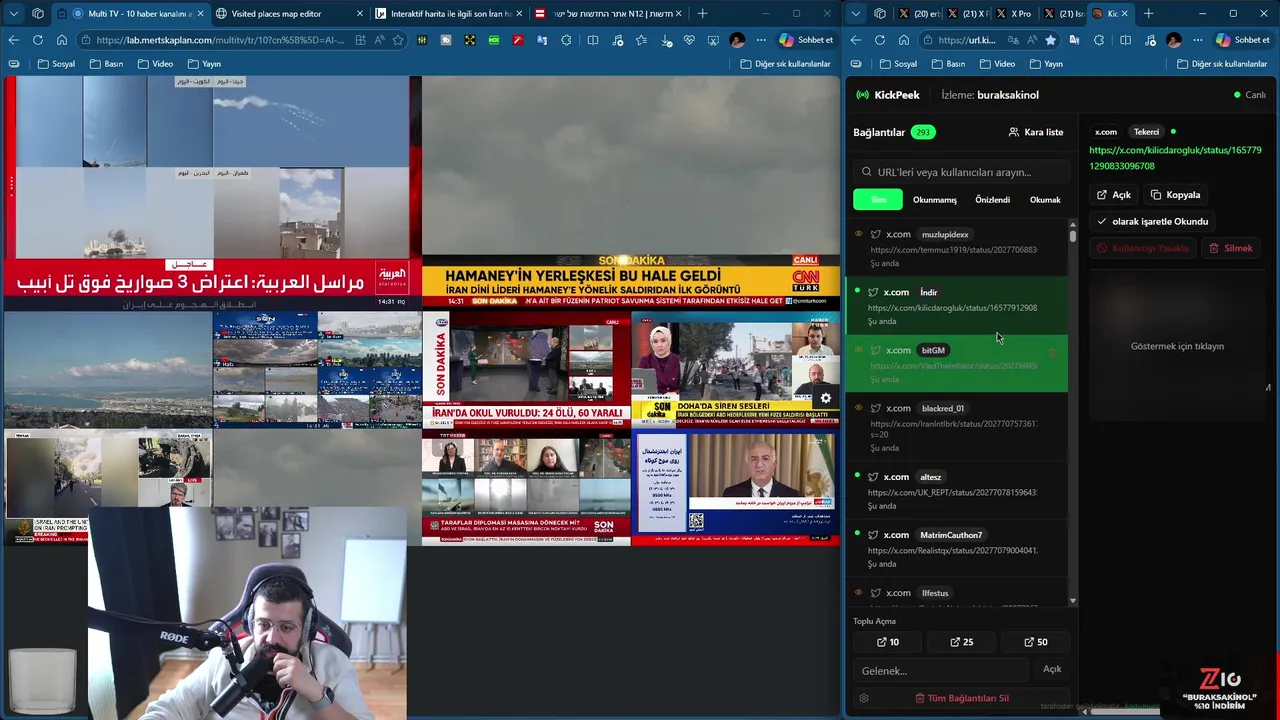Viewport: 1280px width, 720px height.
Task: Open the three-dot menu in right browser
Action: pyautogui.click(x=1197, y=40)
